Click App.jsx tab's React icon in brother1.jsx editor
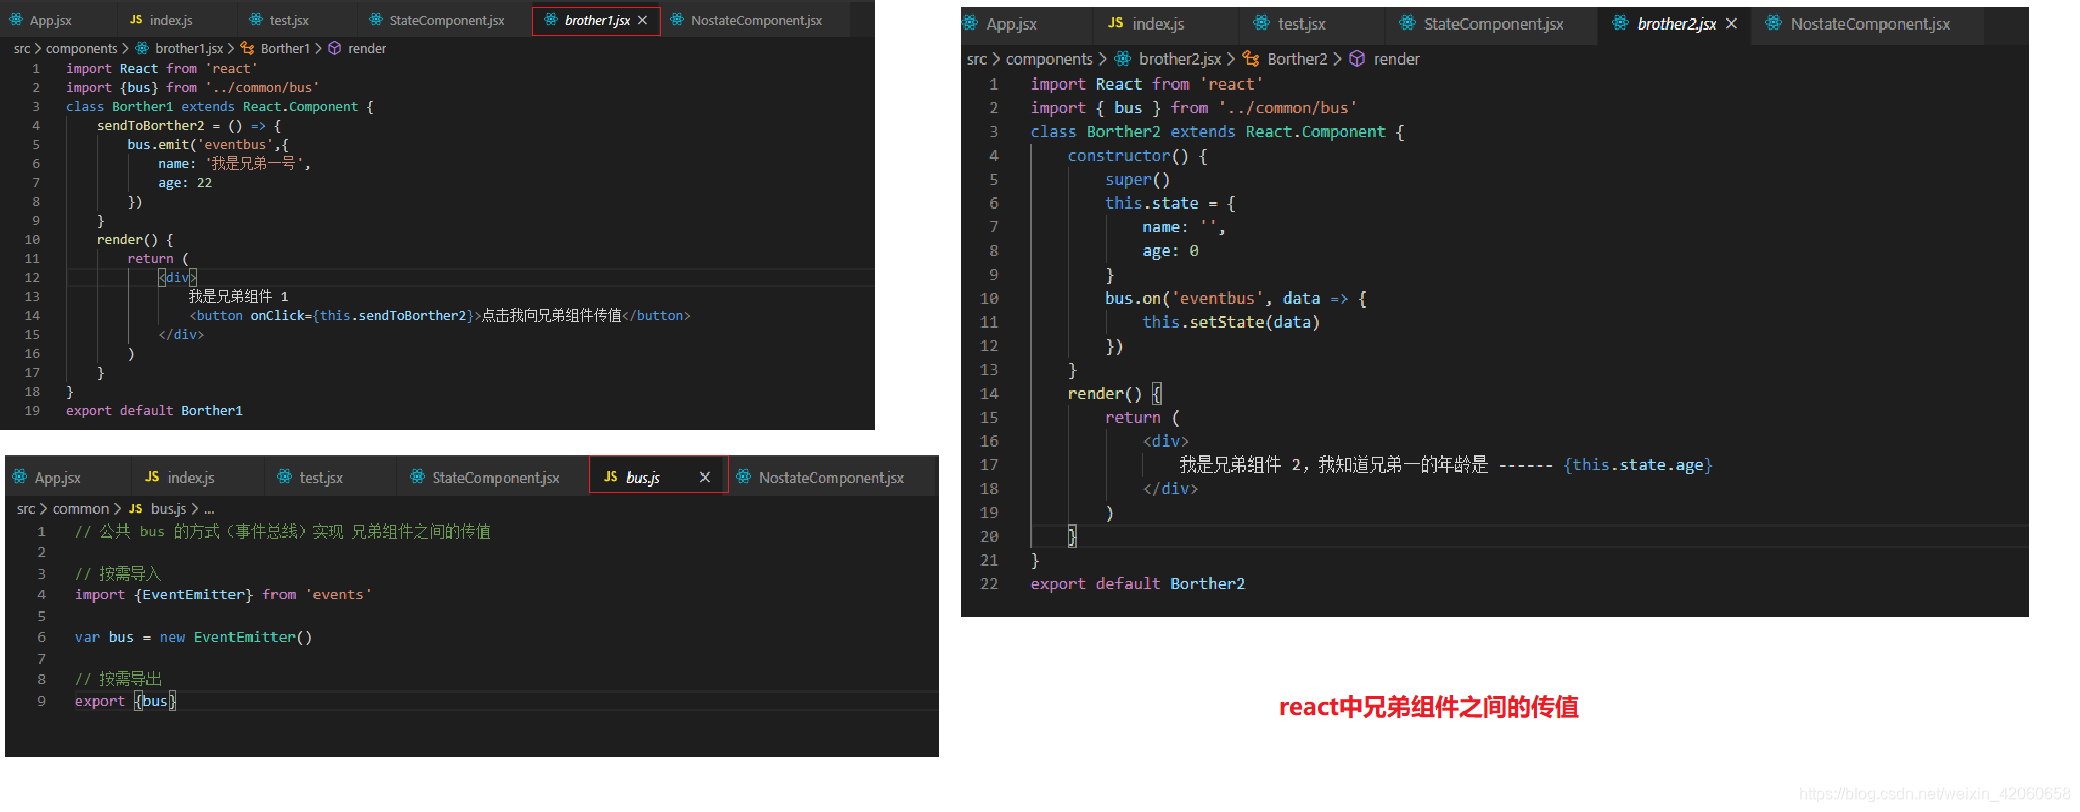 point(17,20)
